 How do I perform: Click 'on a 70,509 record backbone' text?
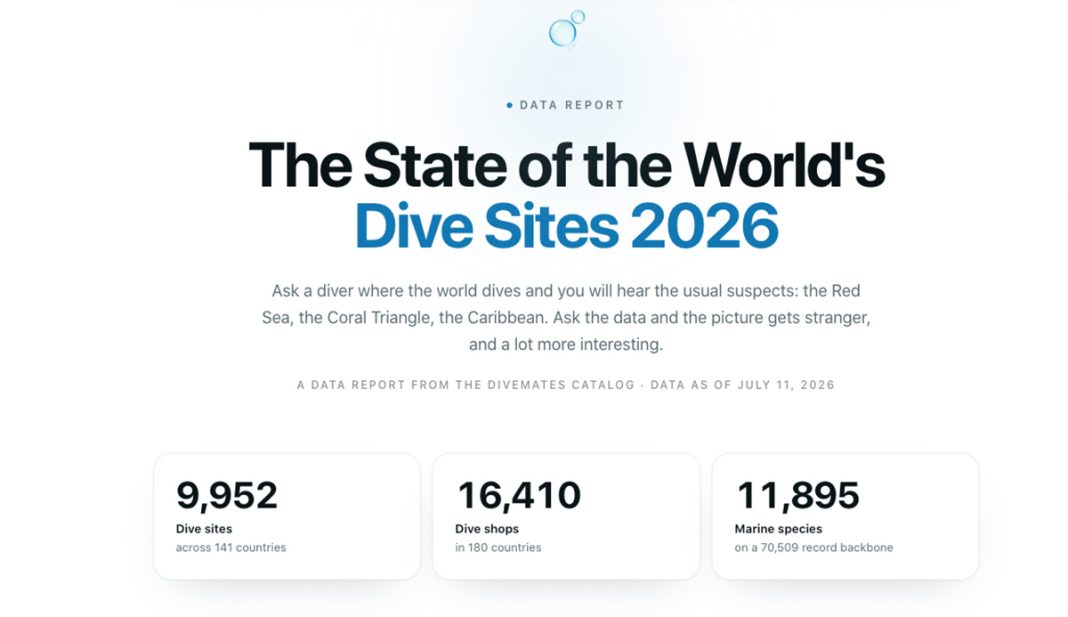(x=813, y=548)
